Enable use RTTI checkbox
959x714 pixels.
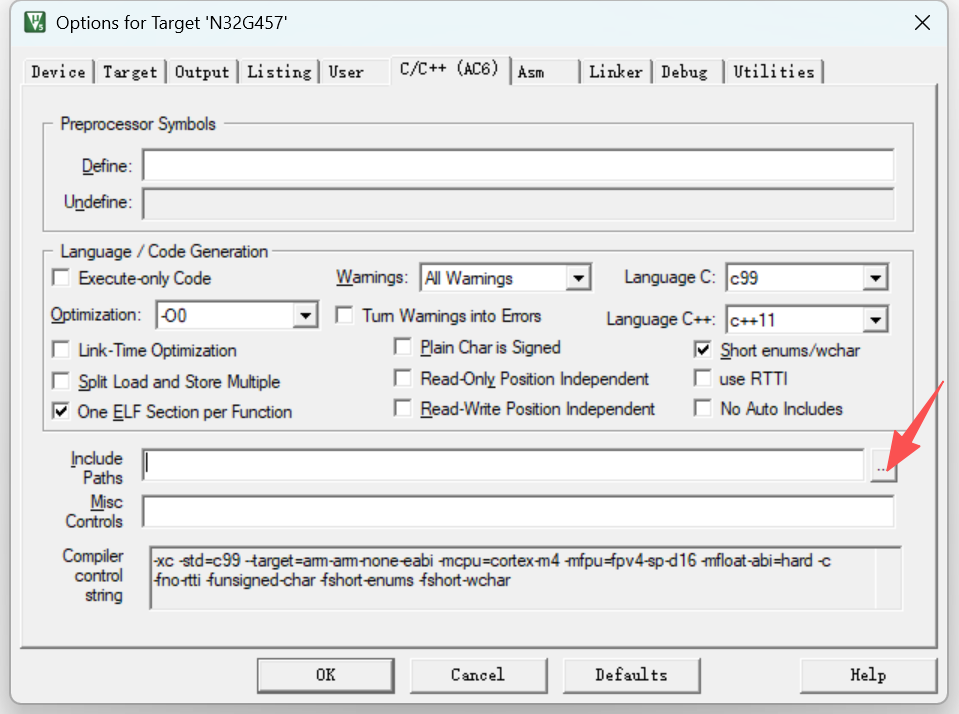[703, 378]
